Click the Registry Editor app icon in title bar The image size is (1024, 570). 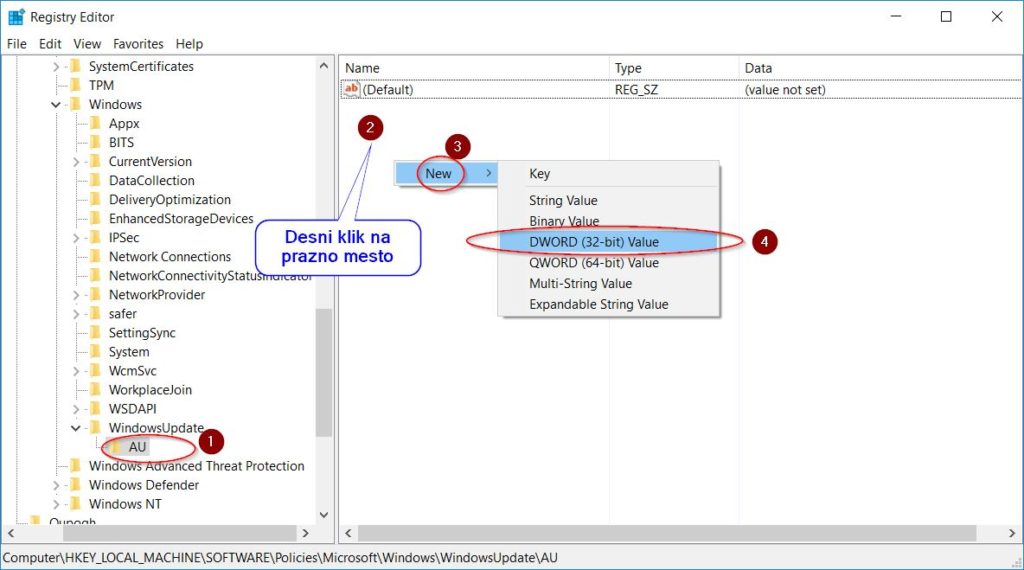[16, 17]
